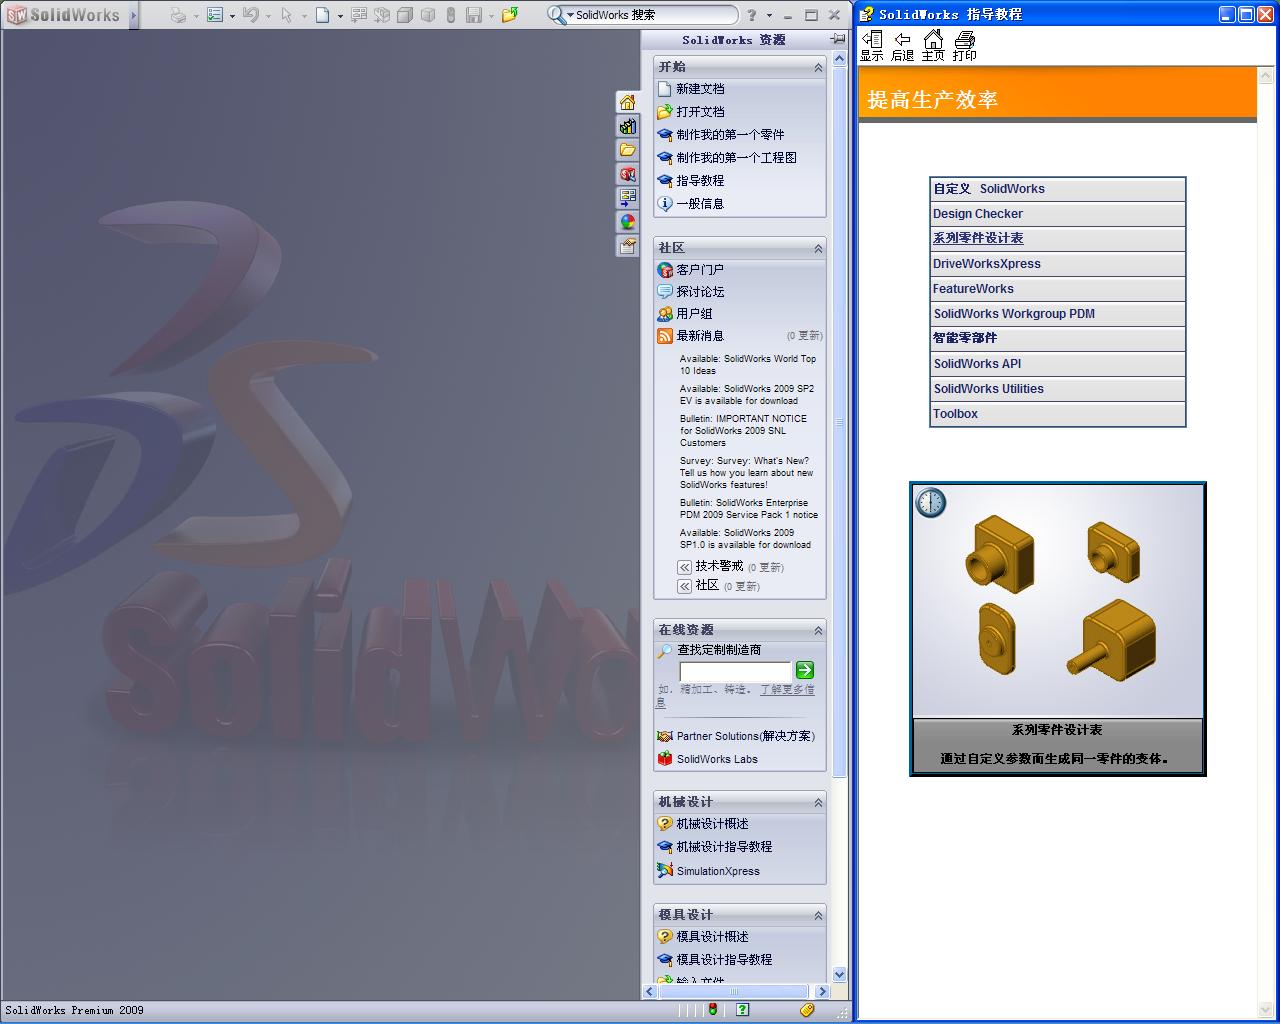Viewport: 1280px width, 1024px height.
Task: Click 打开文档 link
Action: (x=700, y=112)
